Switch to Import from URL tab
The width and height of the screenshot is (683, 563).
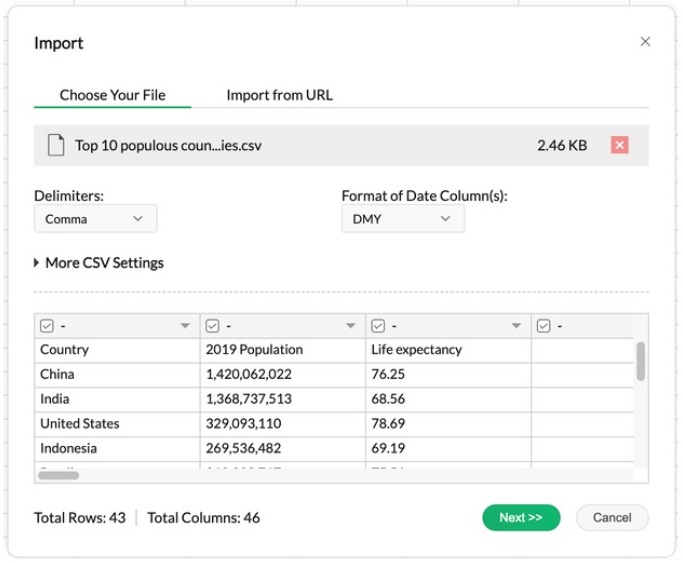[x=279, y=95]
